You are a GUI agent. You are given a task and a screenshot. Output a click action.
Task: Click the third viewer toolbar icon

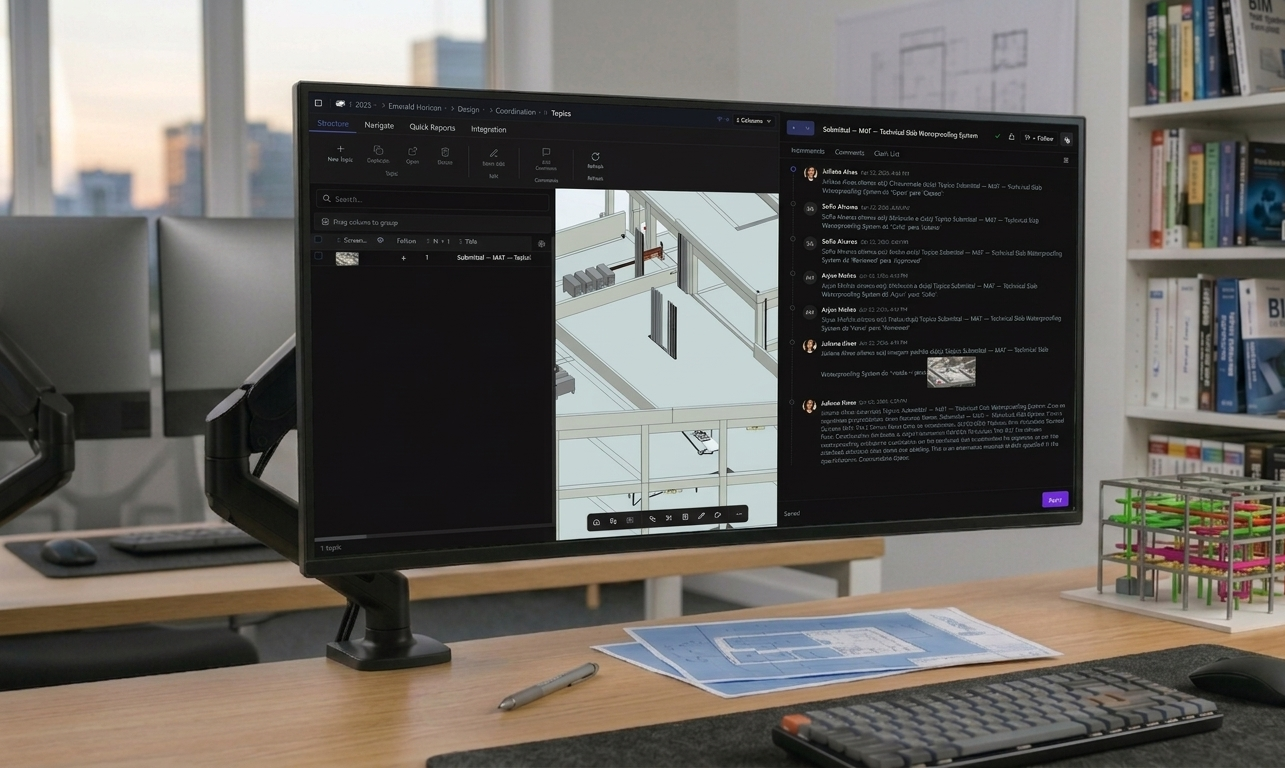pyautogui.click(x=630, y=520)
